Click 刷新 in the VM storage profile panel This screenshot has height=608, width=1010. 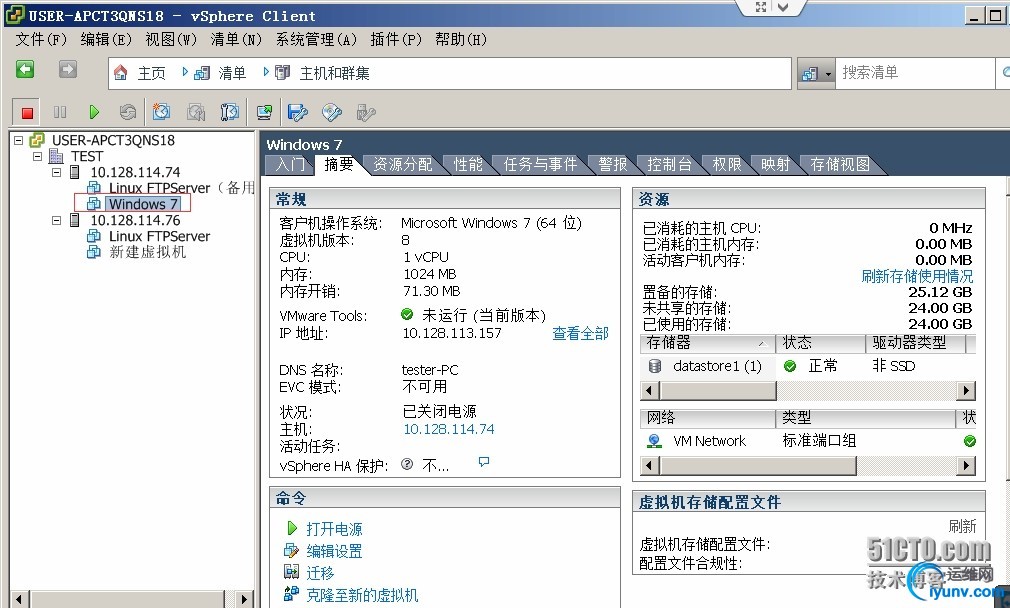pyautogui.click(x=962, y=526)
